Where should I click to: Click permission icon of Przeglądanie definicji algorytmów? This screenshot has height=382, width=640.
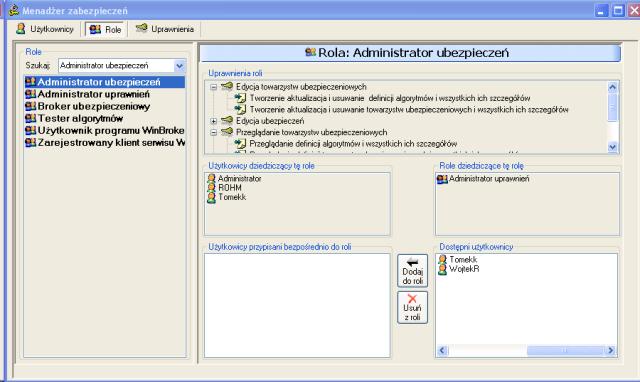coord(240,144)
